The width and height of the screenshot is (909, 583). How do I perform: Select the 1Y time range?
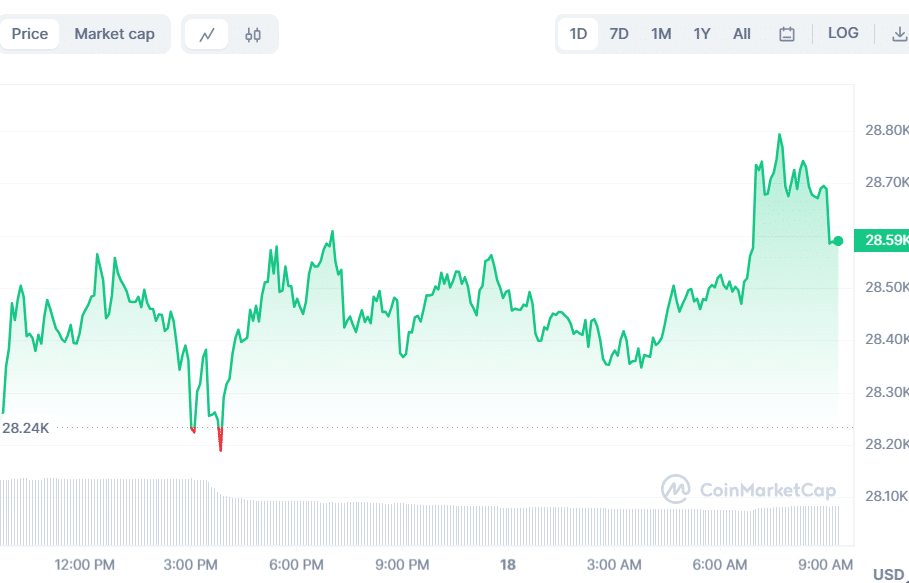click(x=701, y=33)
